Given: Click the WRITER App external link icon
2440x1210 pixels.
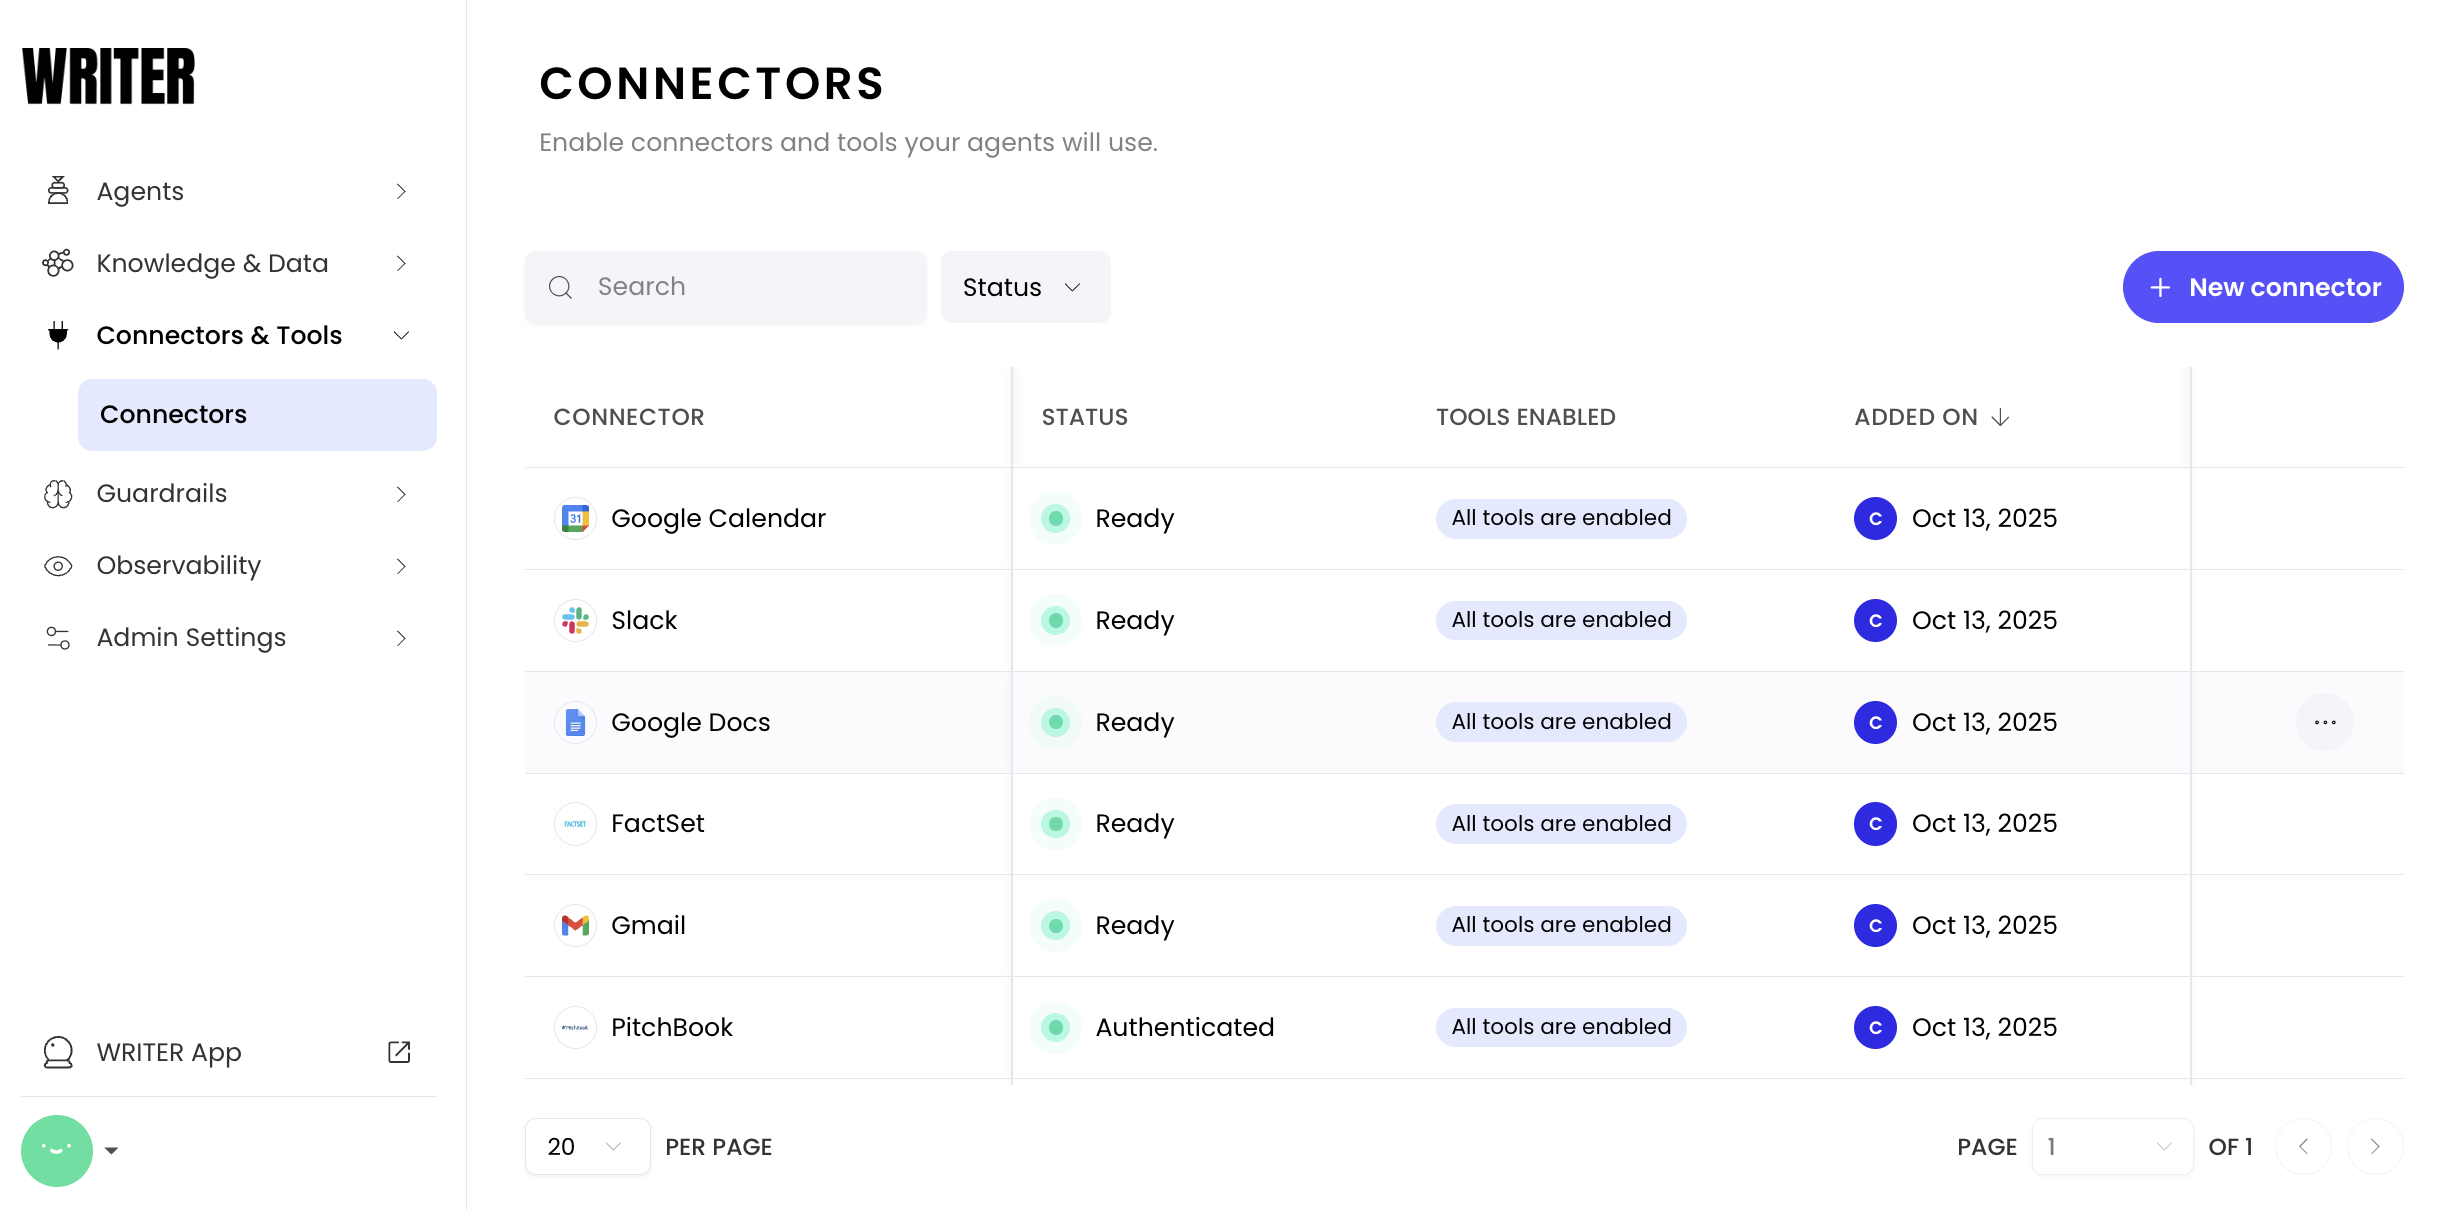Looking at the screenshot, I should (399, 1052).
